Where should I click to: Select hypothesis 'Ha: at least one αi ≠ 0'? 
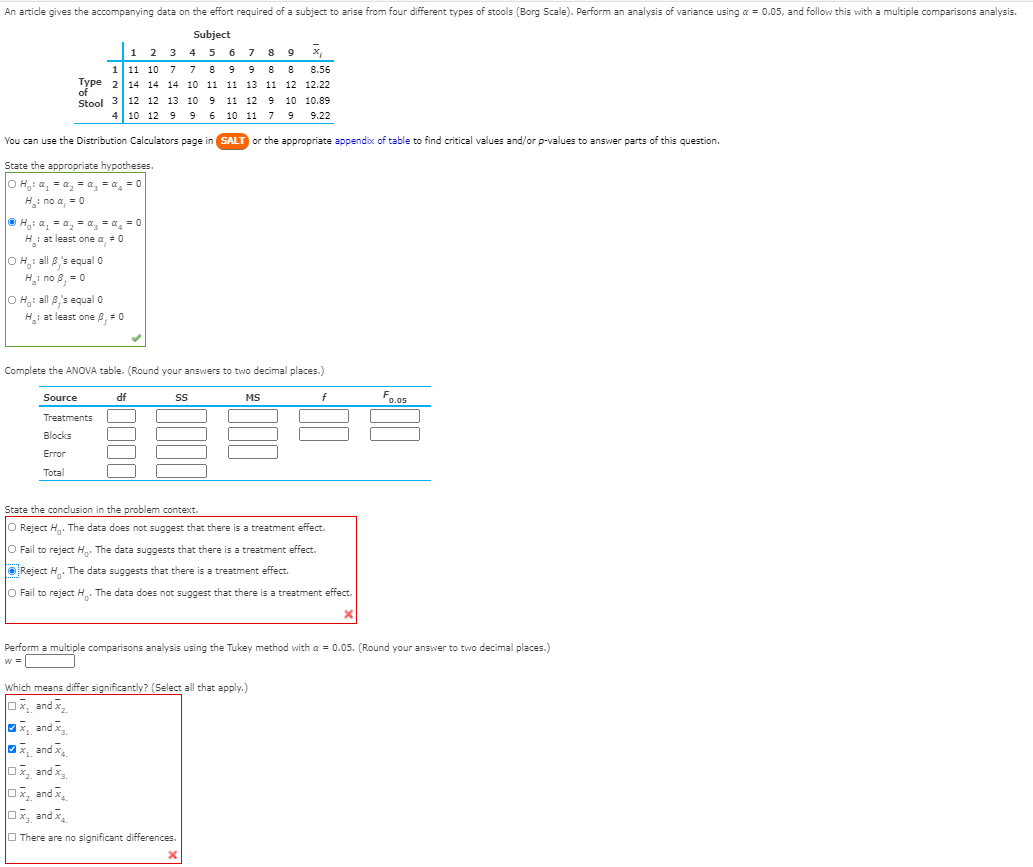point(12,222)
